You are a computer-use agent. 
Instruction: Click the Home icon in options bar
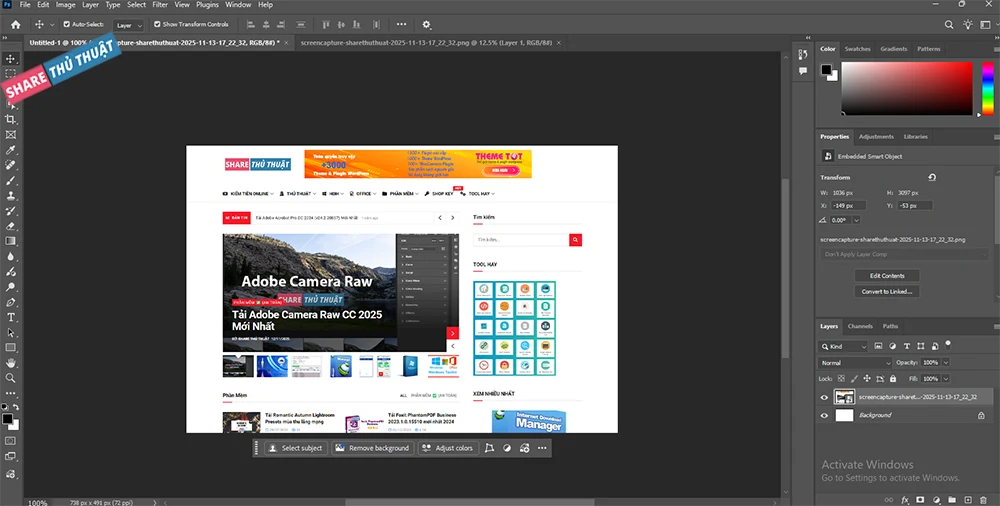[x=16, y=25]
